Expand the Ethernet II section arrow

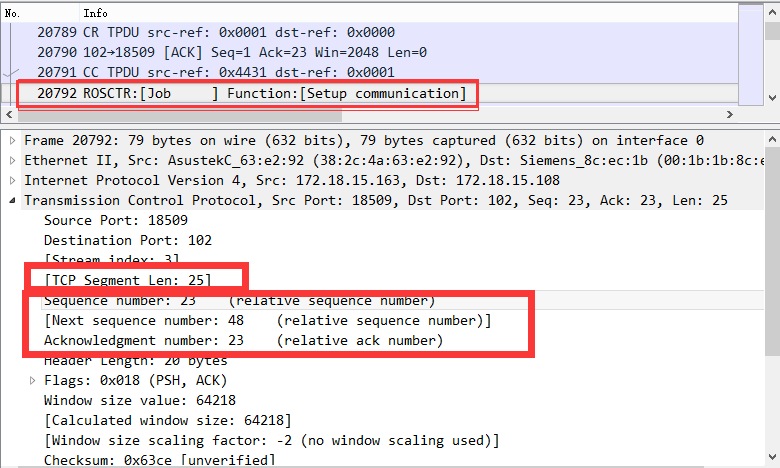click(12, 161)
